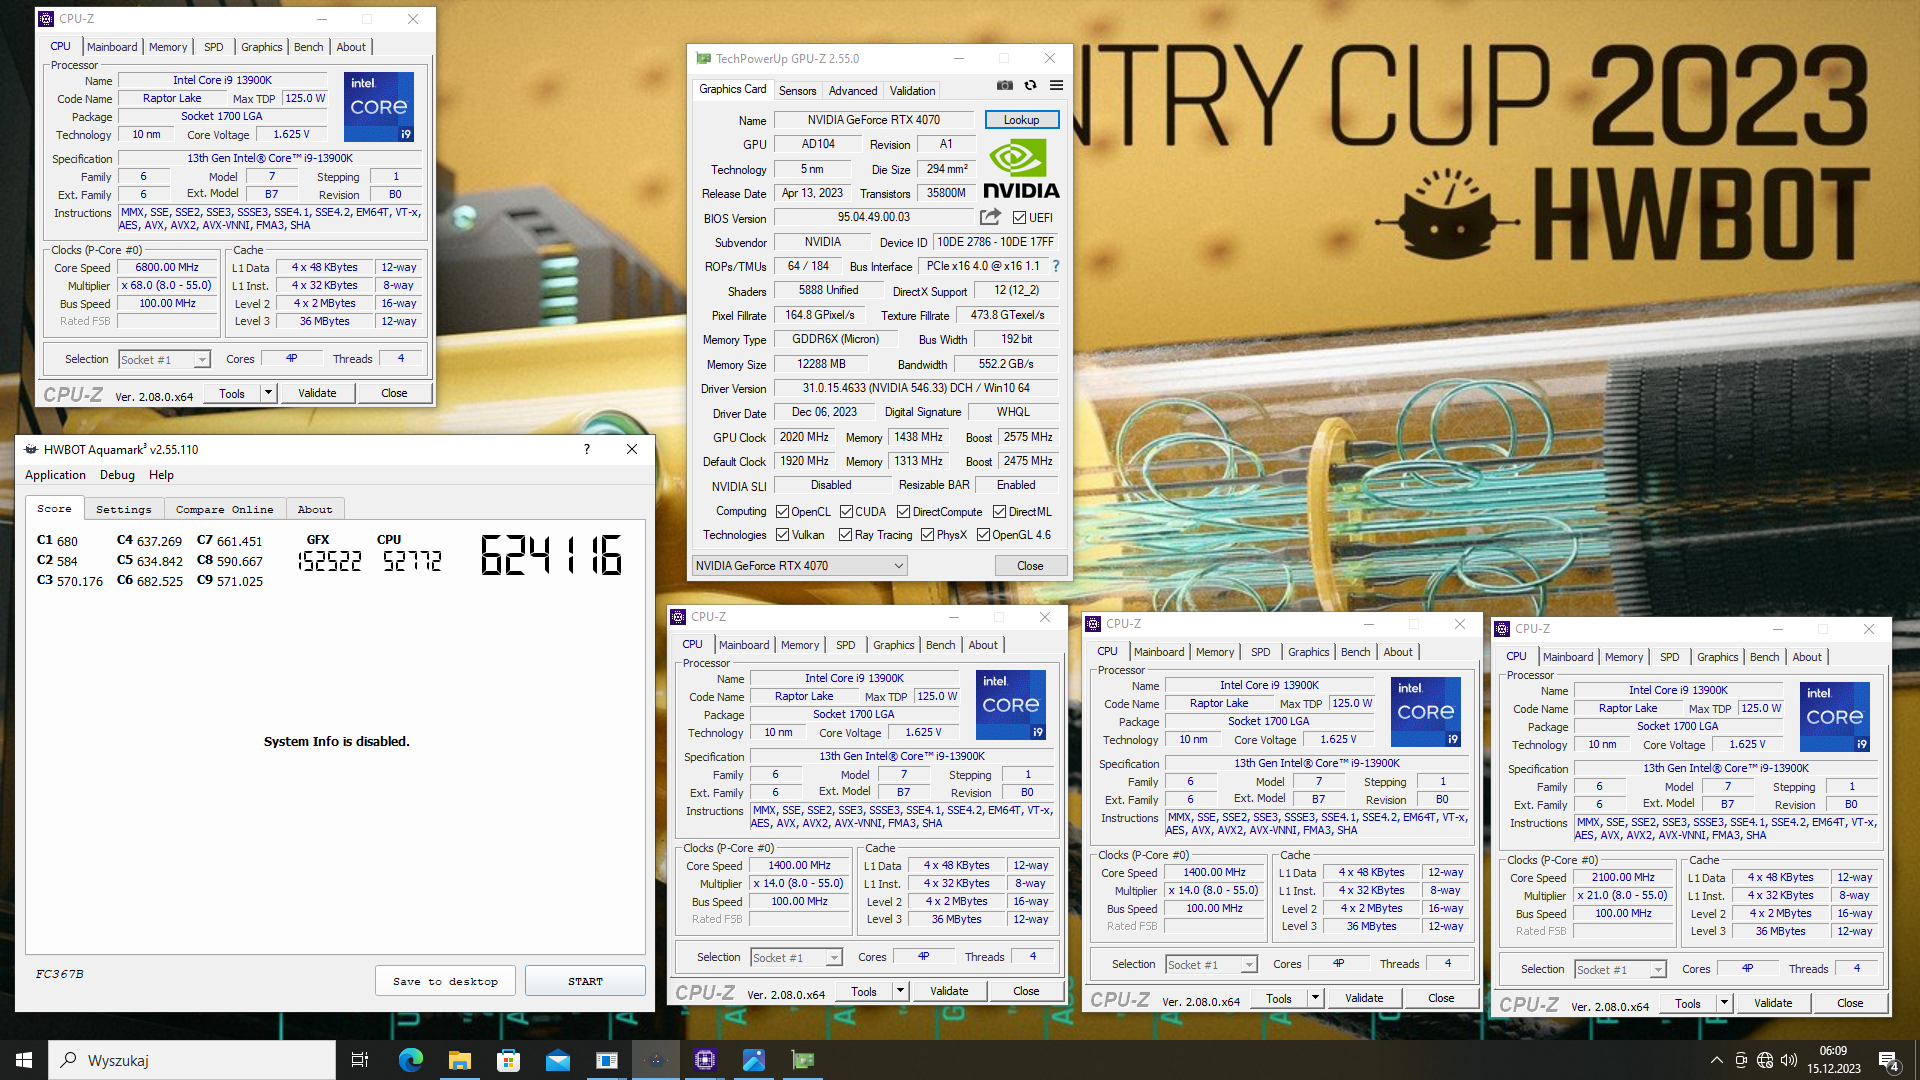Open Microsoft Store from the taskbar
The width and height of the screenshot is (1920, 1080).
pyautogui.click(x=508, y=1060)
